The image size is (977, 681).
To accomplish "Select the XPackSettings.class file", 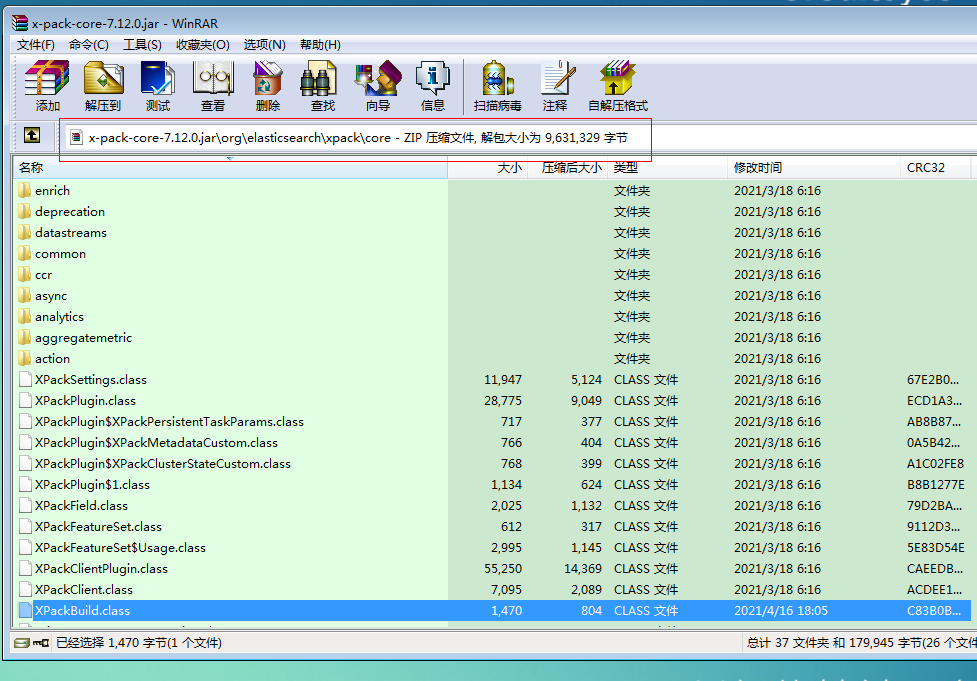I will [x=90, y=379].
